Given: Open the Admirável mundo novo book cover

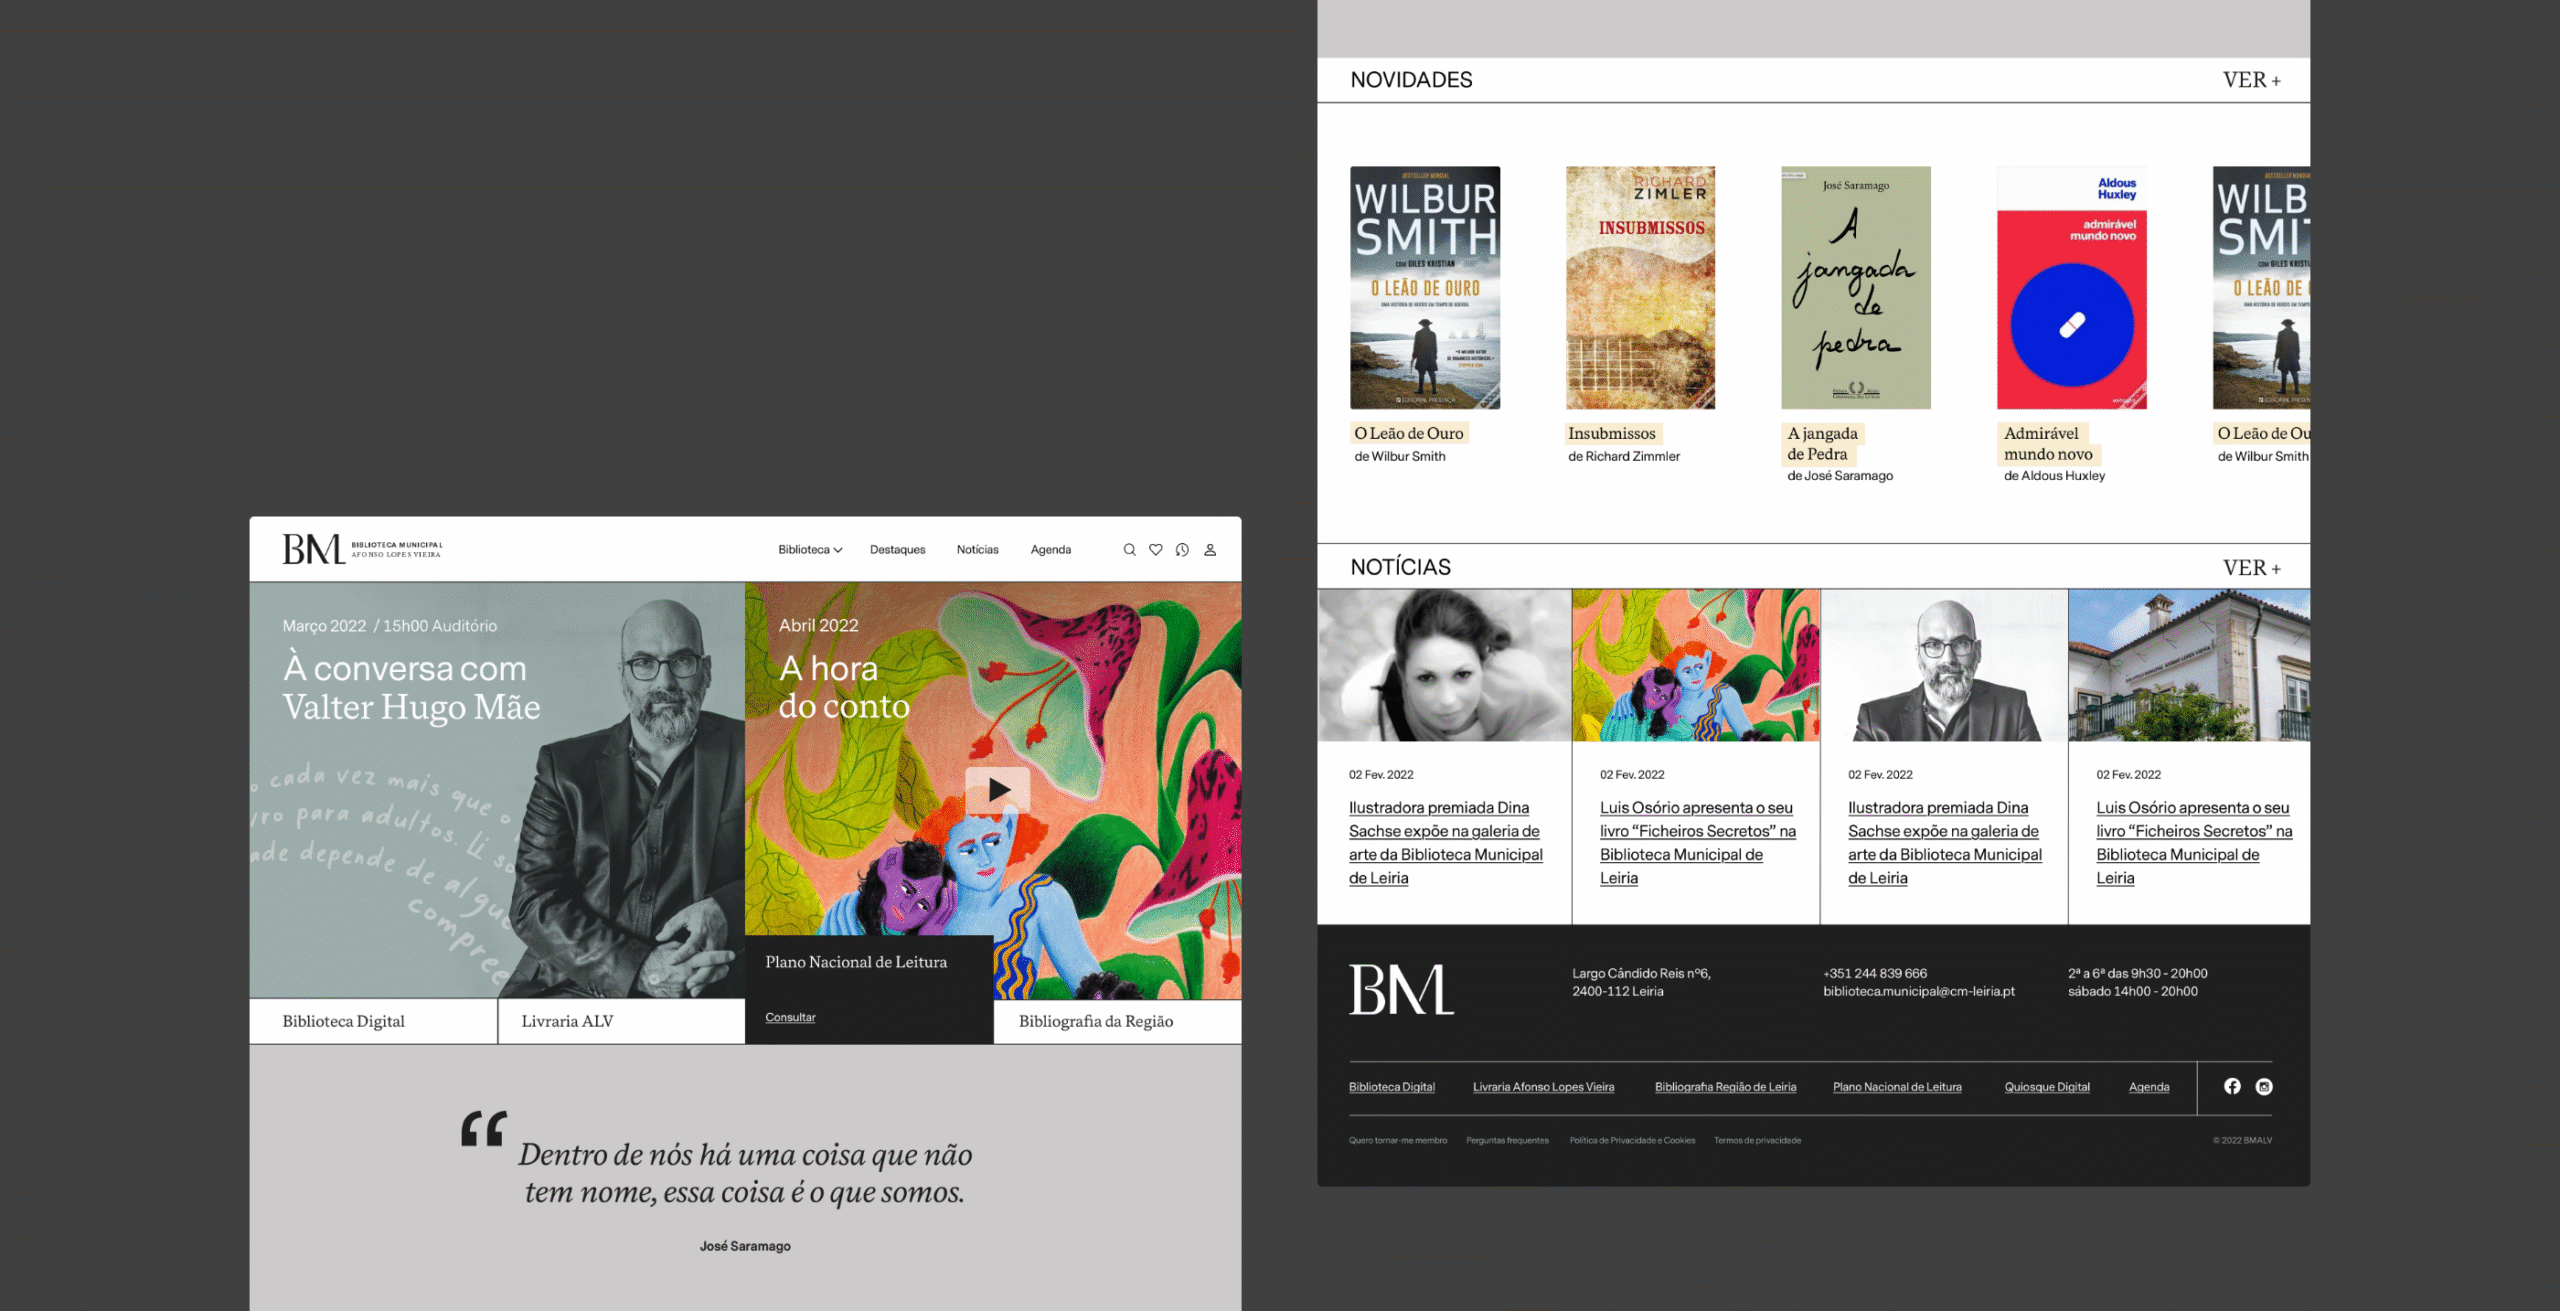Looking at the screenshot, I should (2071, 288).
